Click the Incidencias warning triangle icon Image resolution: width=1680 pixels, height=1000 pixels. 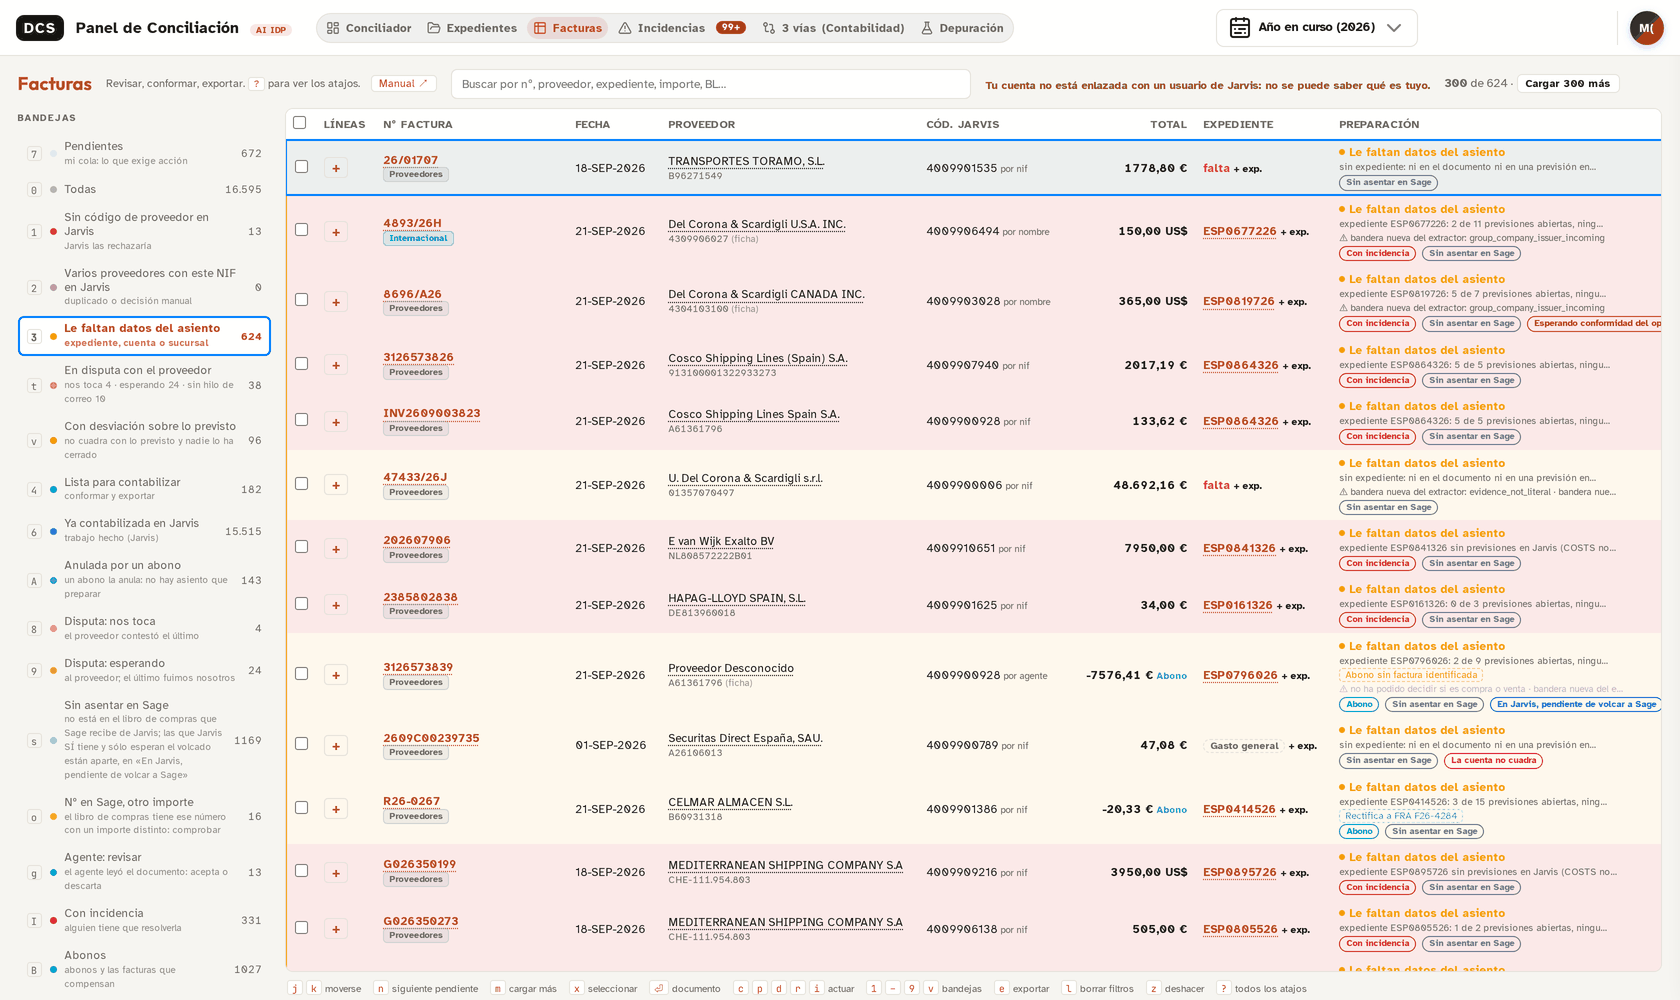[625, 28]
